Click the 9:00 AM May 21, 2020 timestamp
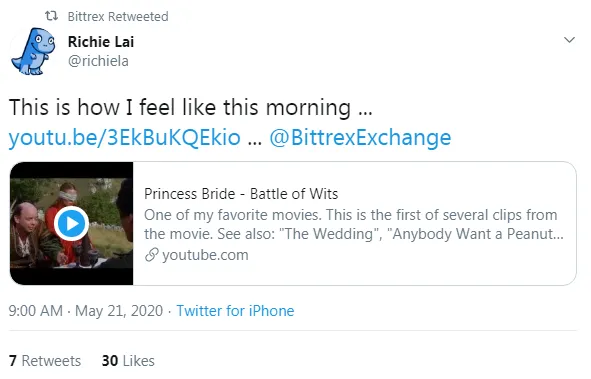Viewport: 591px width, 379px height. [86, 311]
